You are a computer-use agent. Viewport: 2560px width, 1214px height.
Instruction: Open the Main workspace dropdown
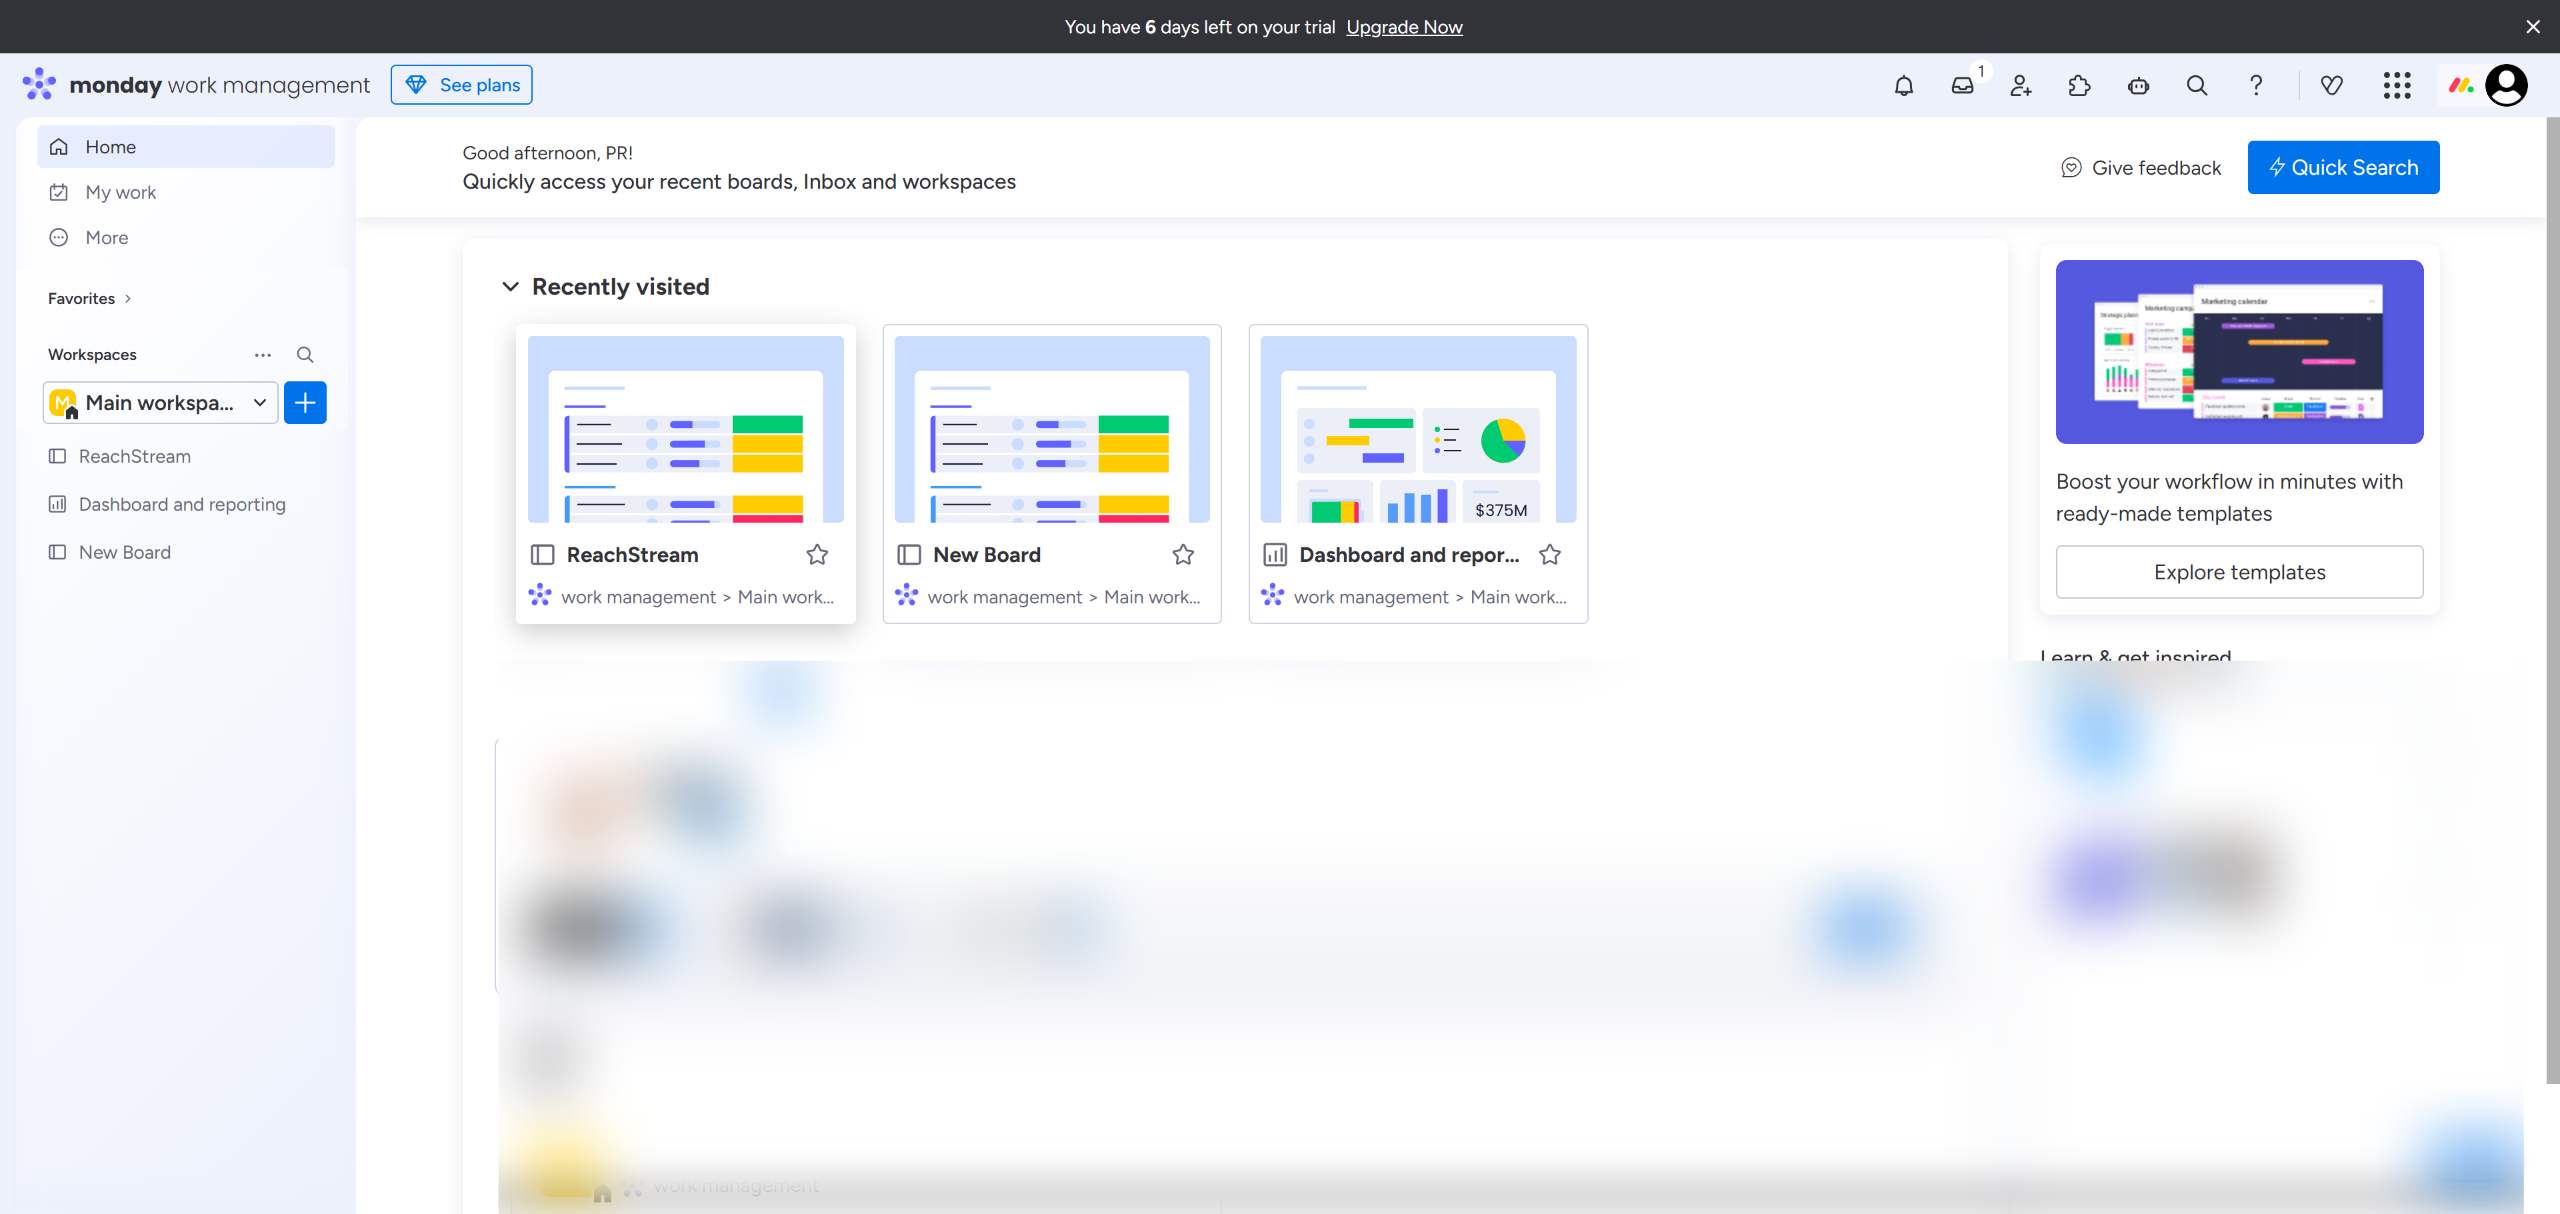tap(160, 403)
